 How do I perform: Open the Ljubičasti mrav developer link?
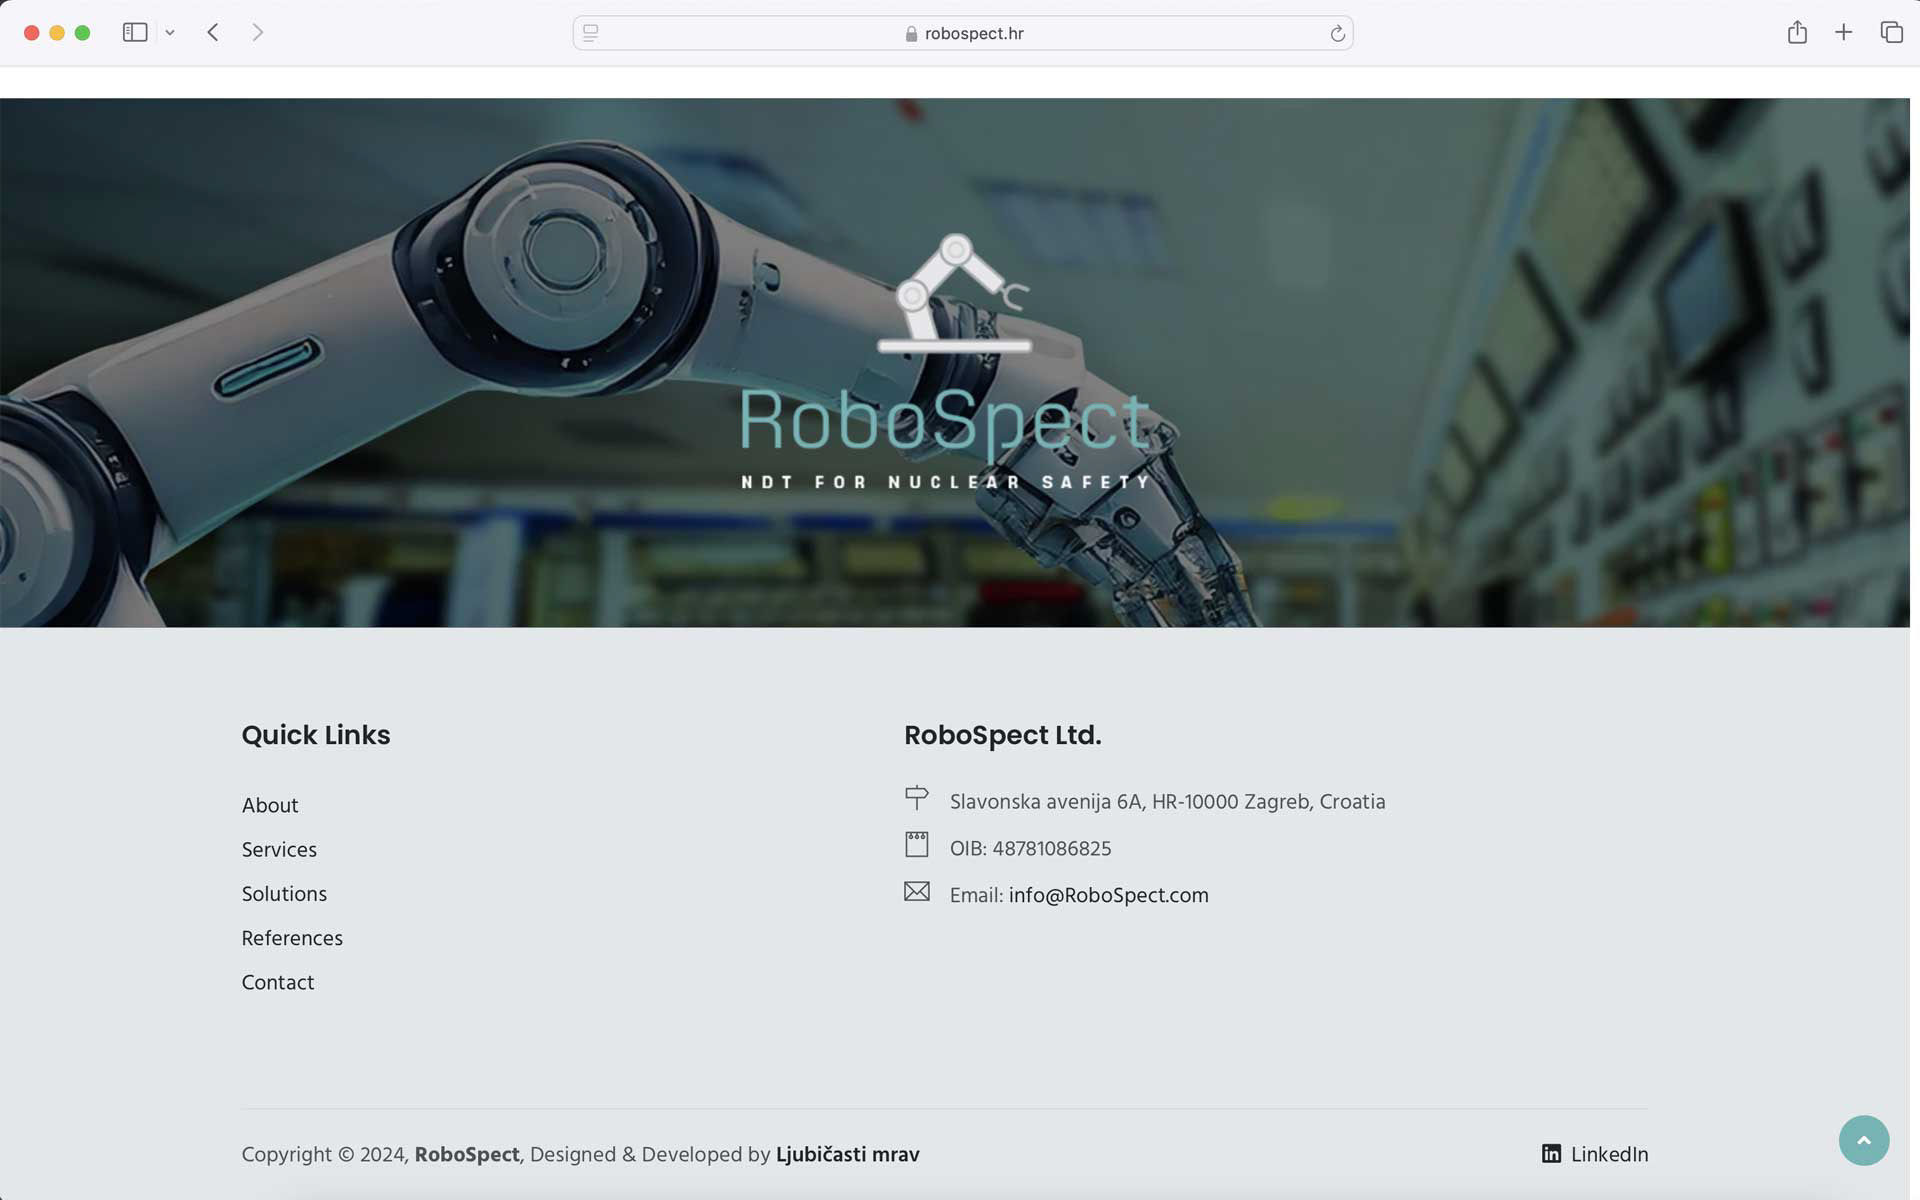[x=847, y=1154]
